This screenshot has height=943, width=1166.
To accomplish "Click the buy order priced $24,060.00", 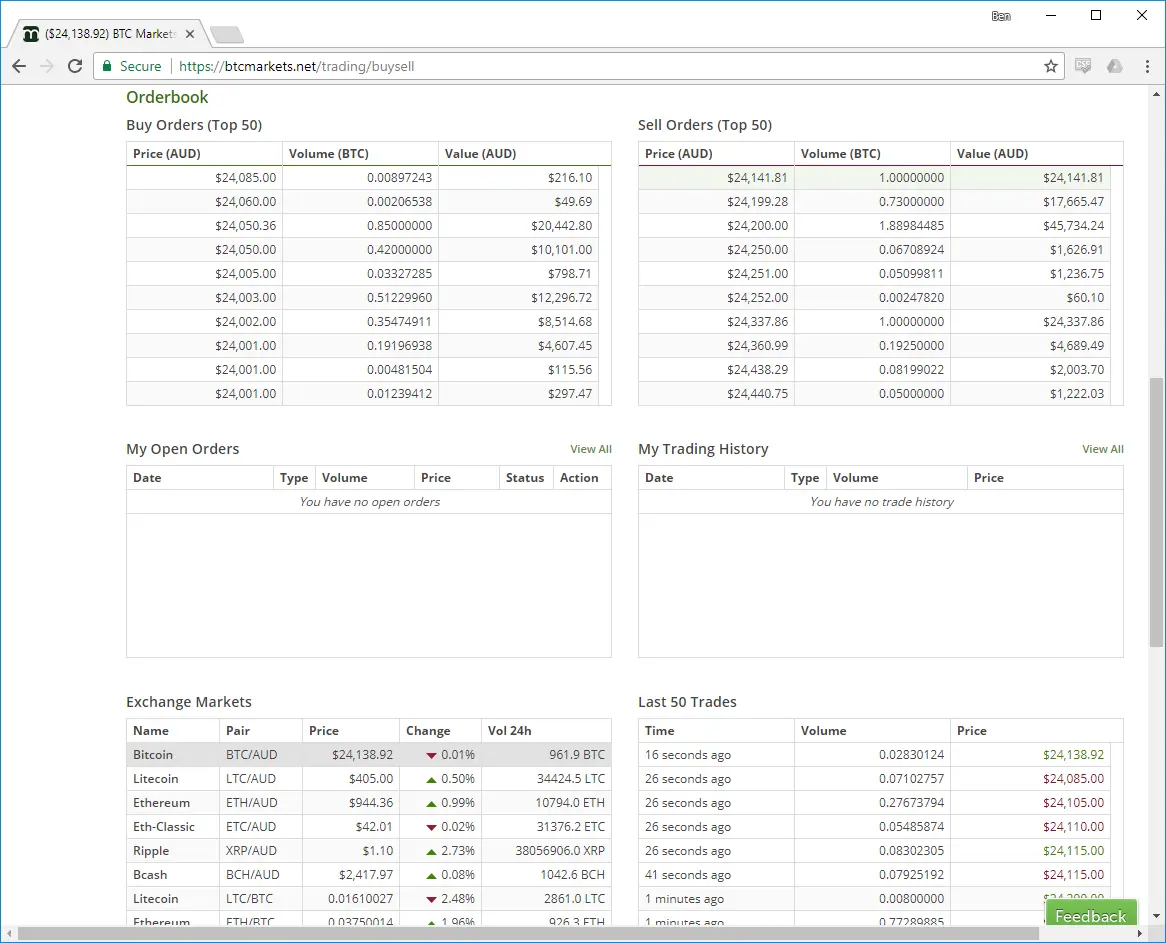I will point(245,202).
